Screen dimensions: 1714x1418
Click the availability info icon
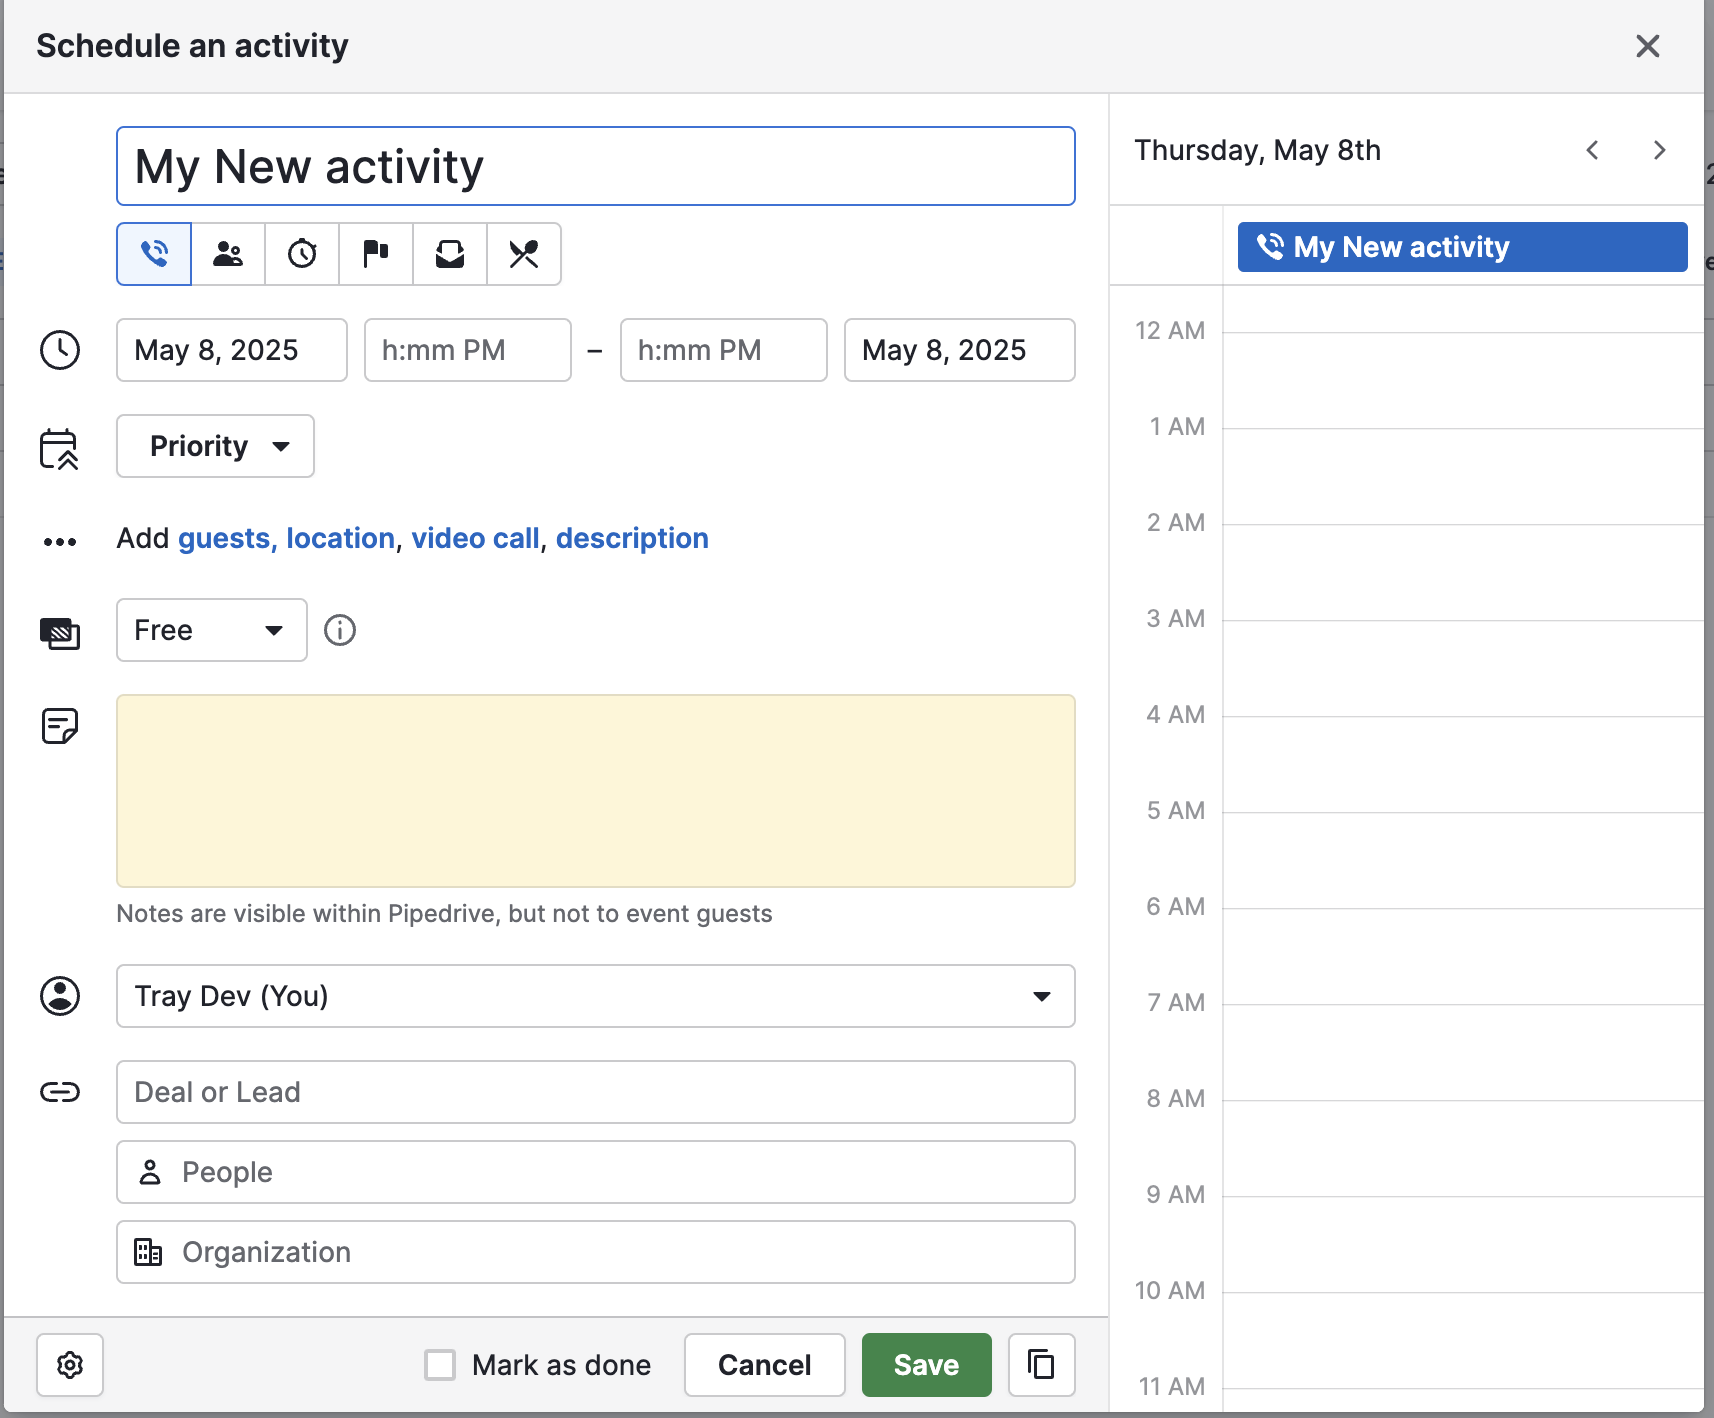(340, 630)
